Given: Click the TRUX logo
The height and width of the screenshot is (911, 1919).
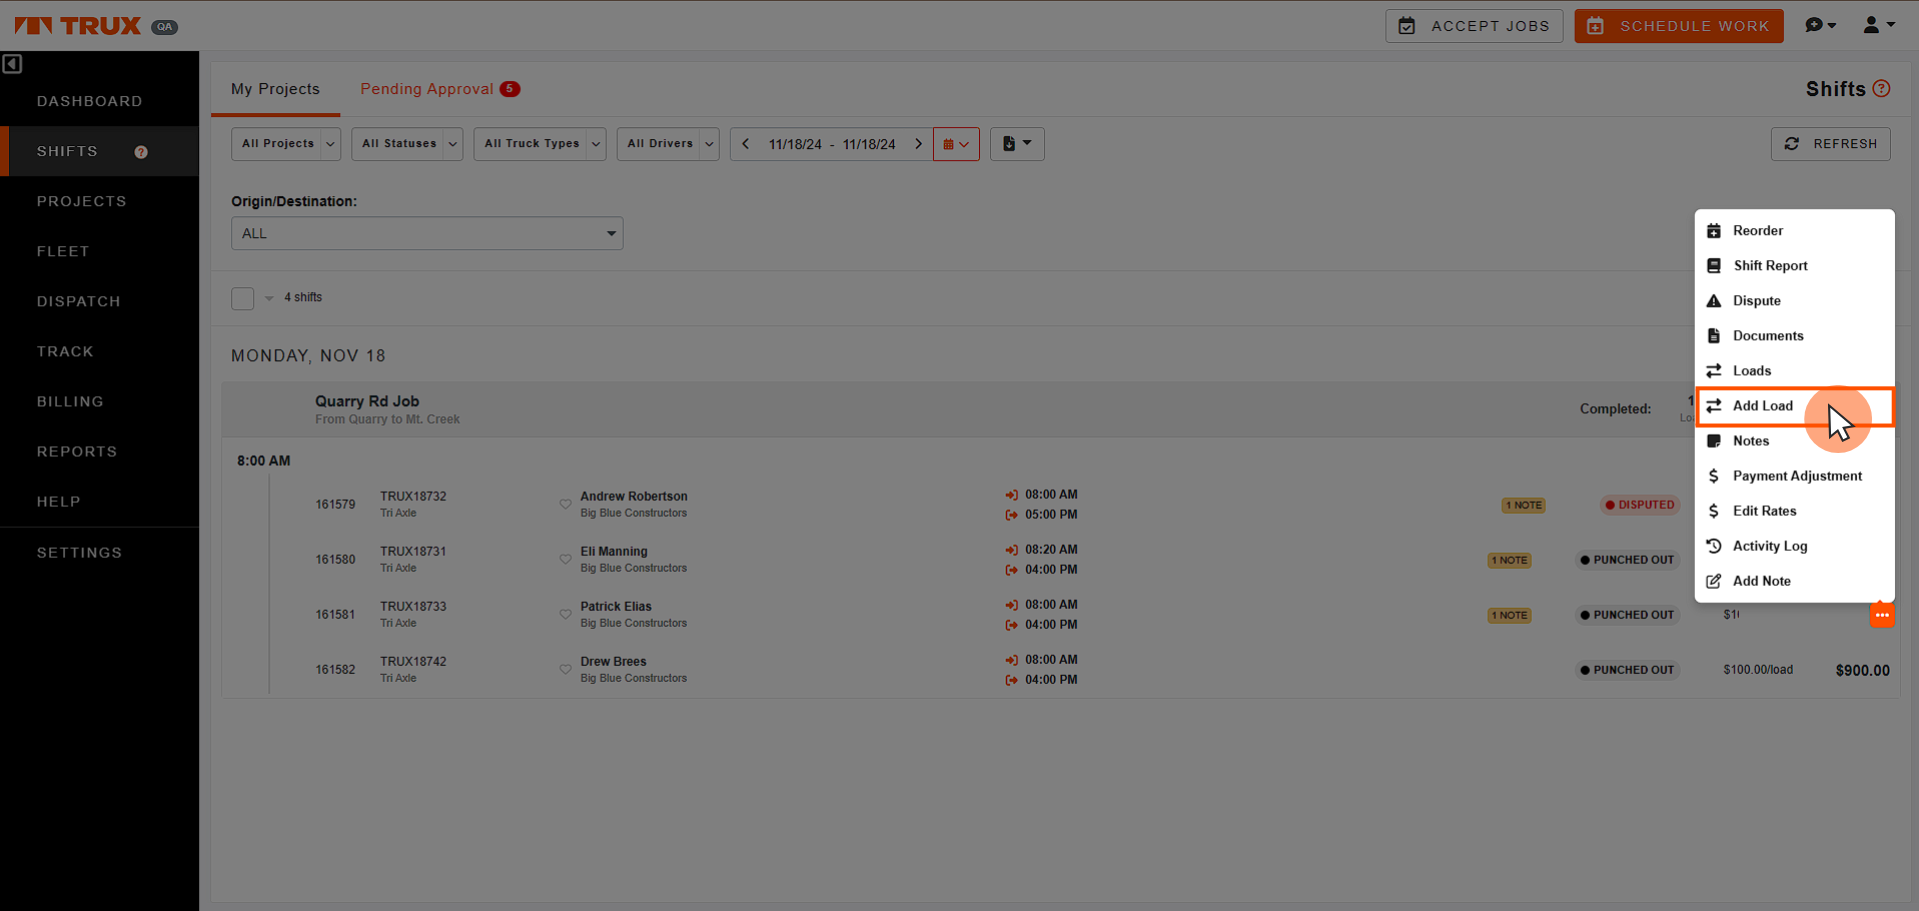Looking at the screenshot, I should point(78,26).
